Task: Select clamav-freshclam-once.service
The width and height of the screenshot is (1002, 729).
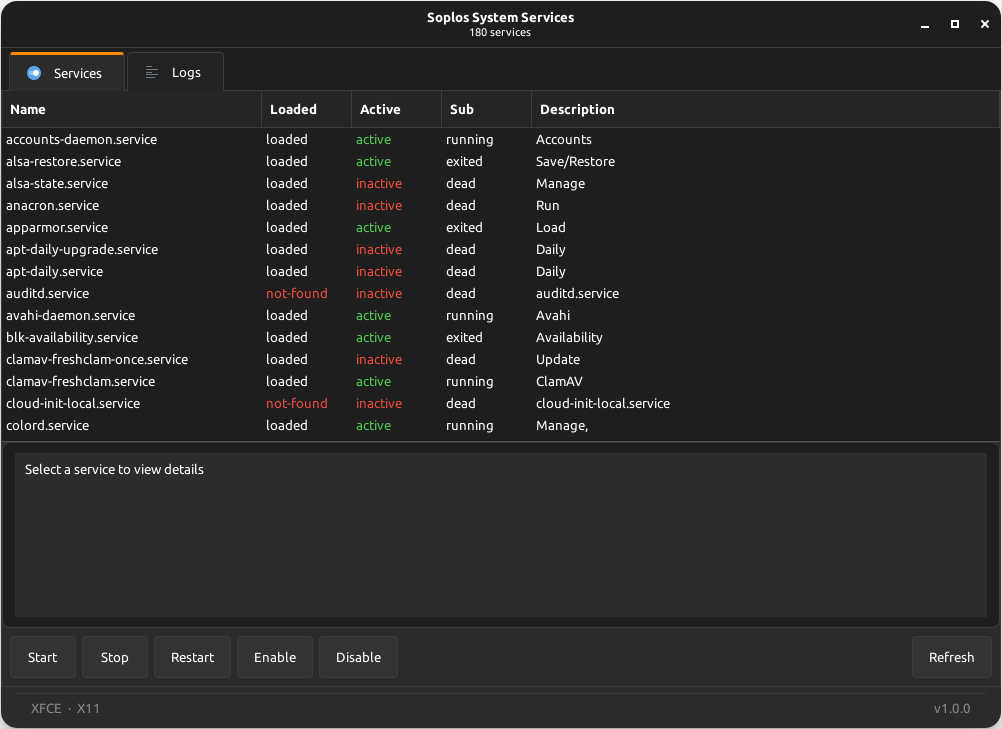Action: 500,360
